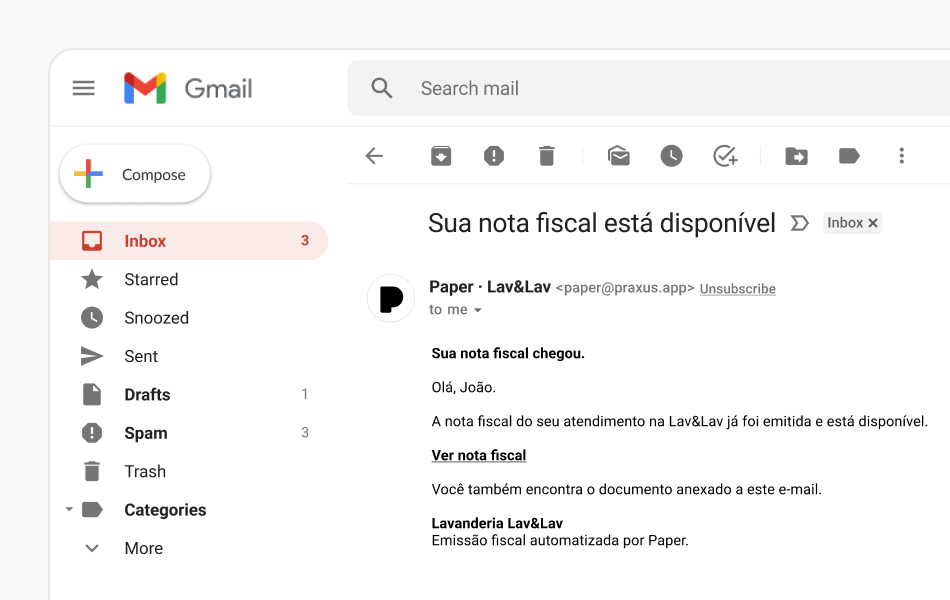Expand the More chevron in sidebar

(92, 548)
